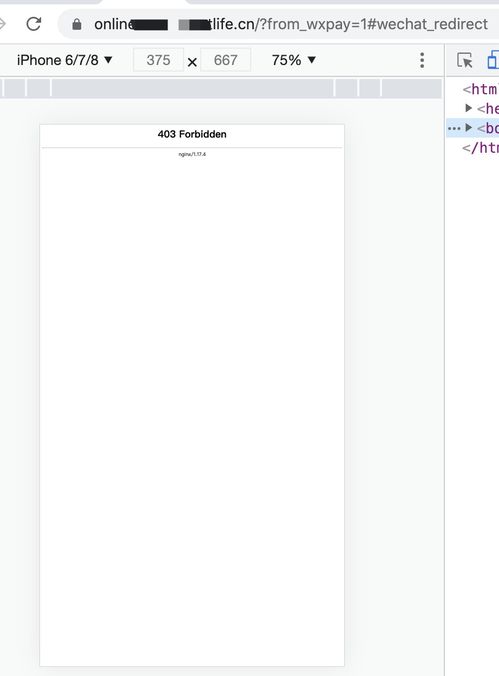
Task: Click the address bar URL text
Action: click(291, 24)
